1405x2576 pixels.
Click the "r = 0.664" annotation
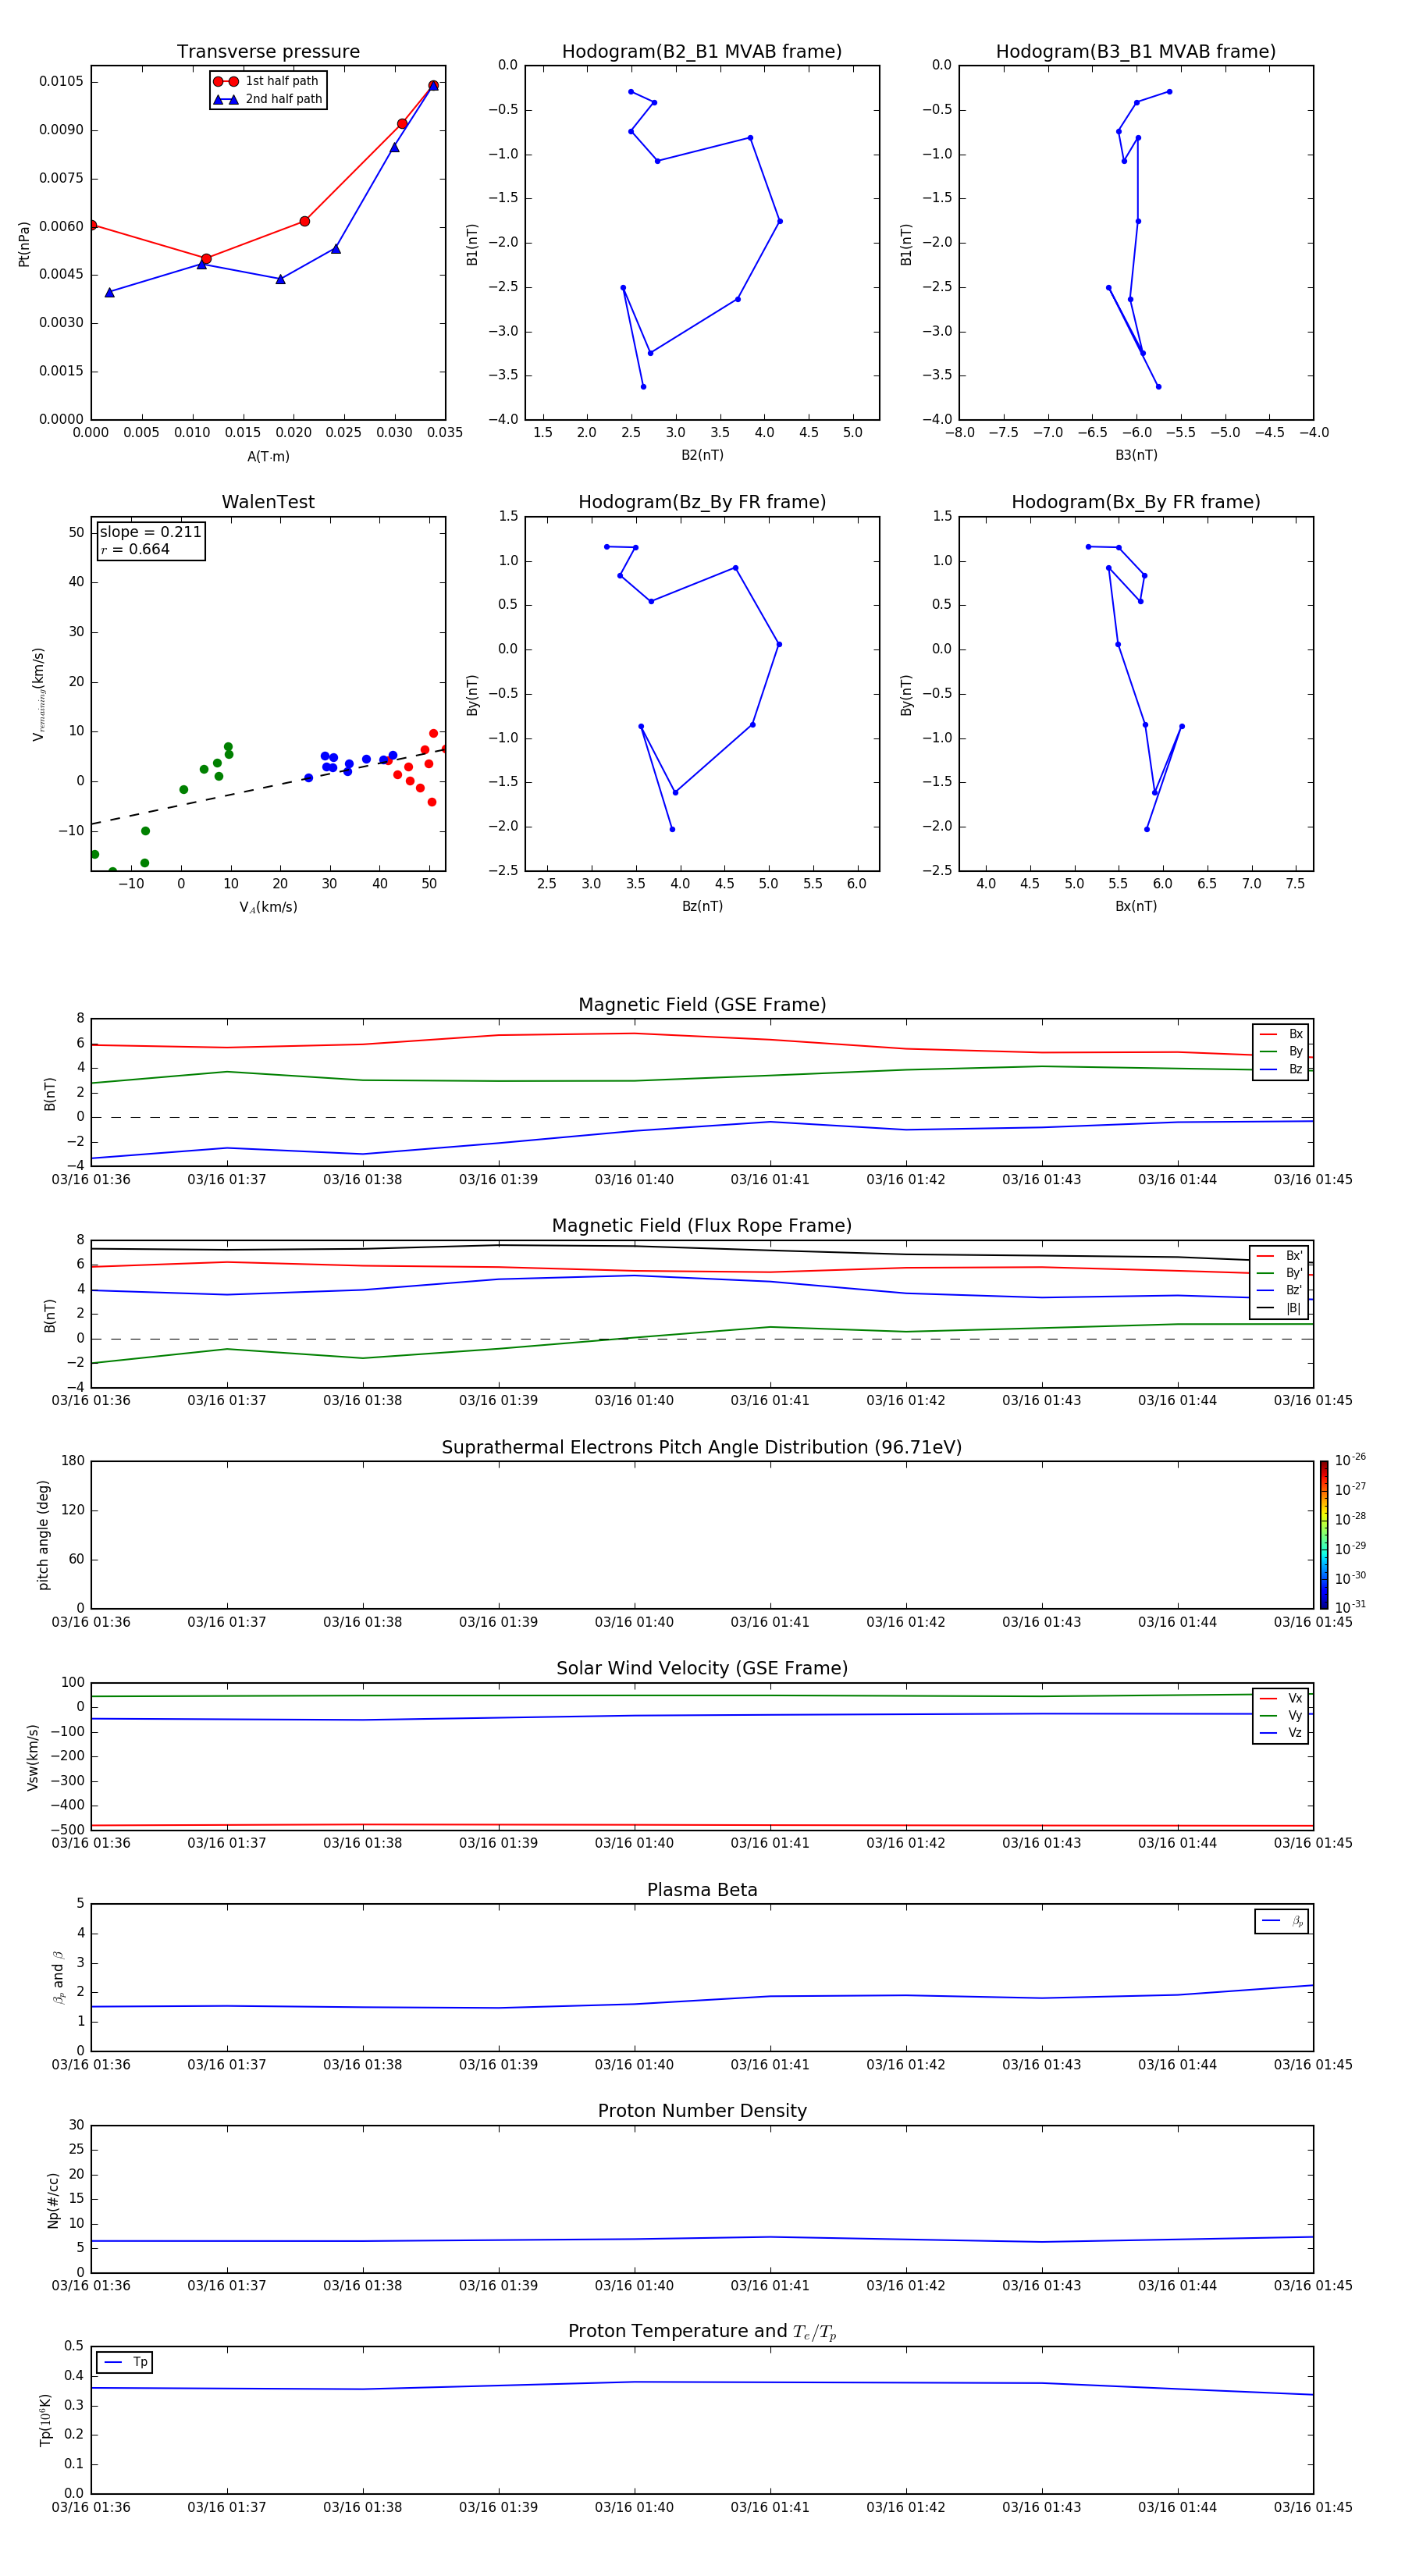(x=135, y=549)
